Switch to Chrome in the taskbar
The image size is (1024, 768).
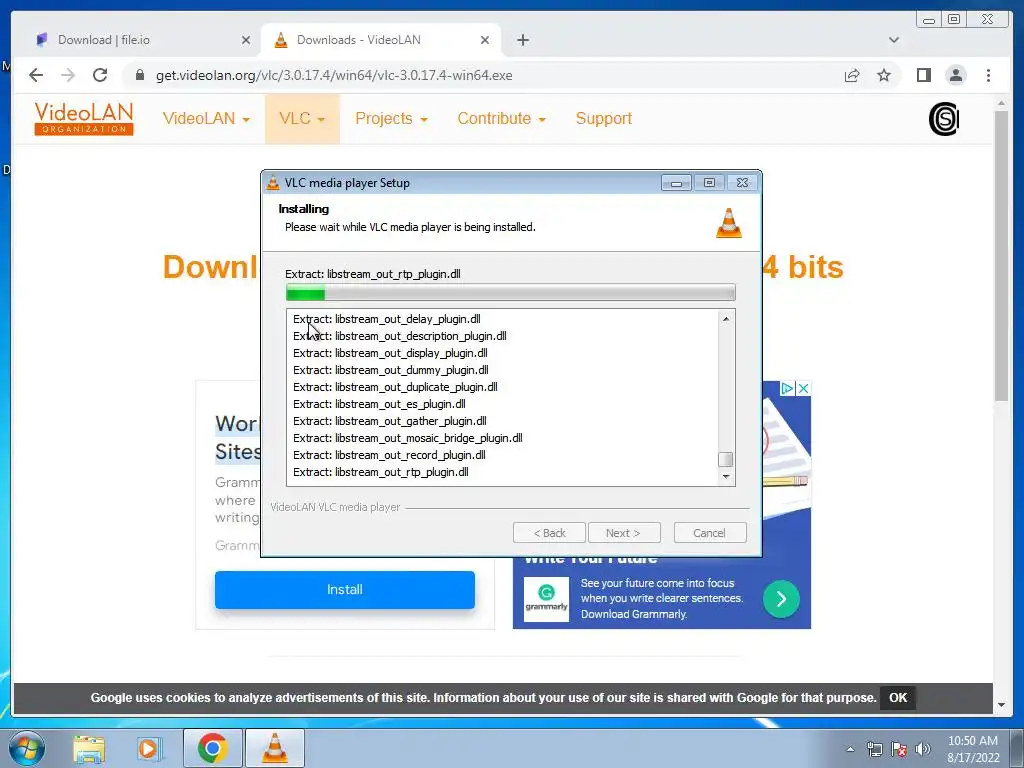(212, 748)
